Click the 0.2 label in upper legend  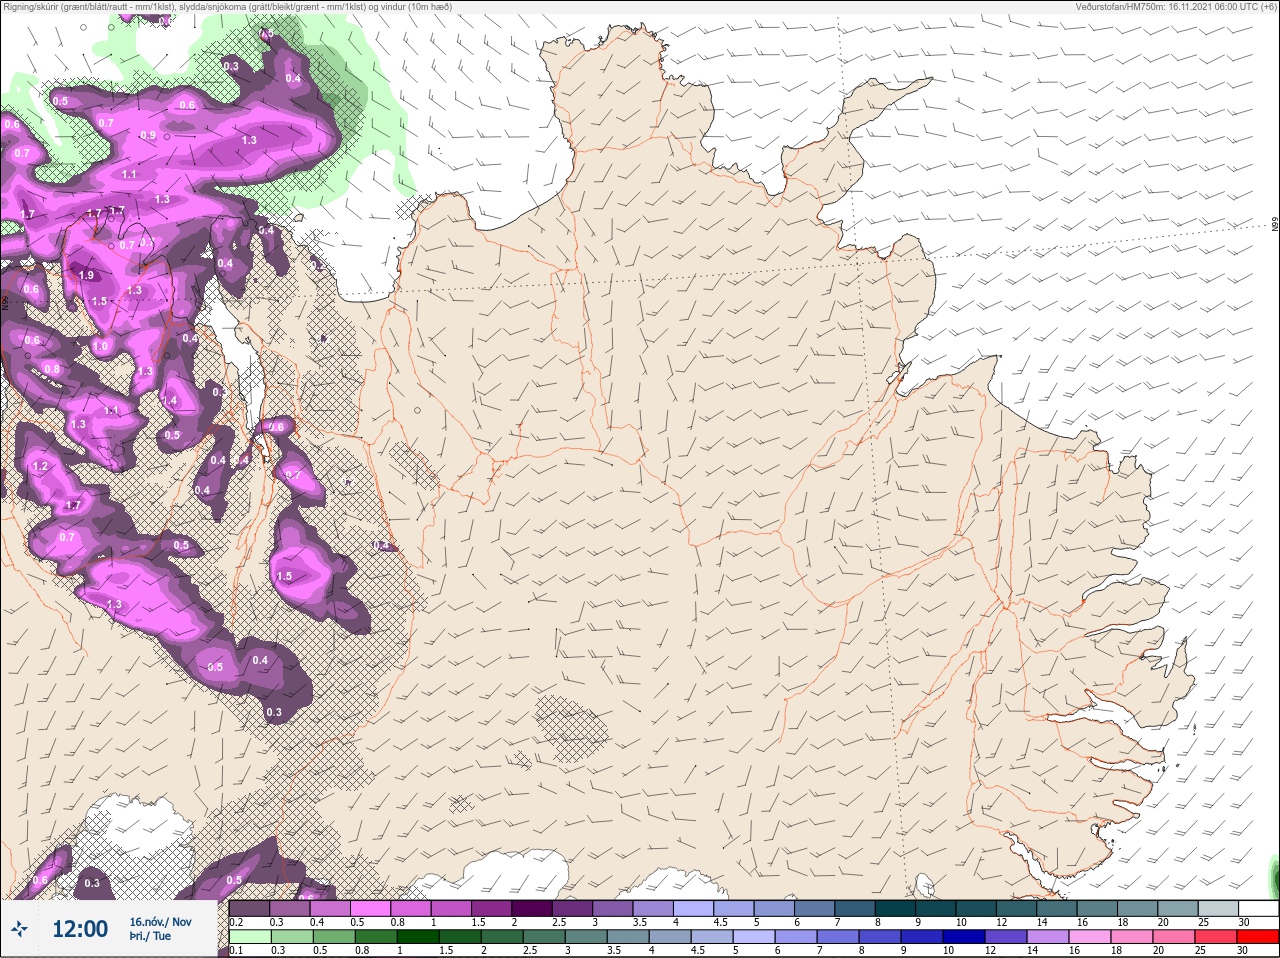(236, 922)
